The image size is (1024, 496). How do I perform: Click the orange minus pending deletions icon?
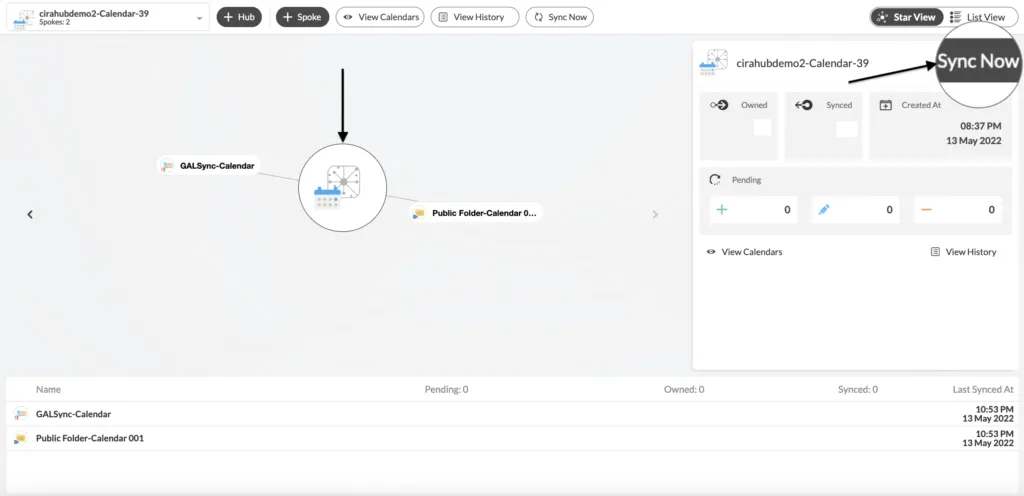pyautogui.click(x=926, y=209)
